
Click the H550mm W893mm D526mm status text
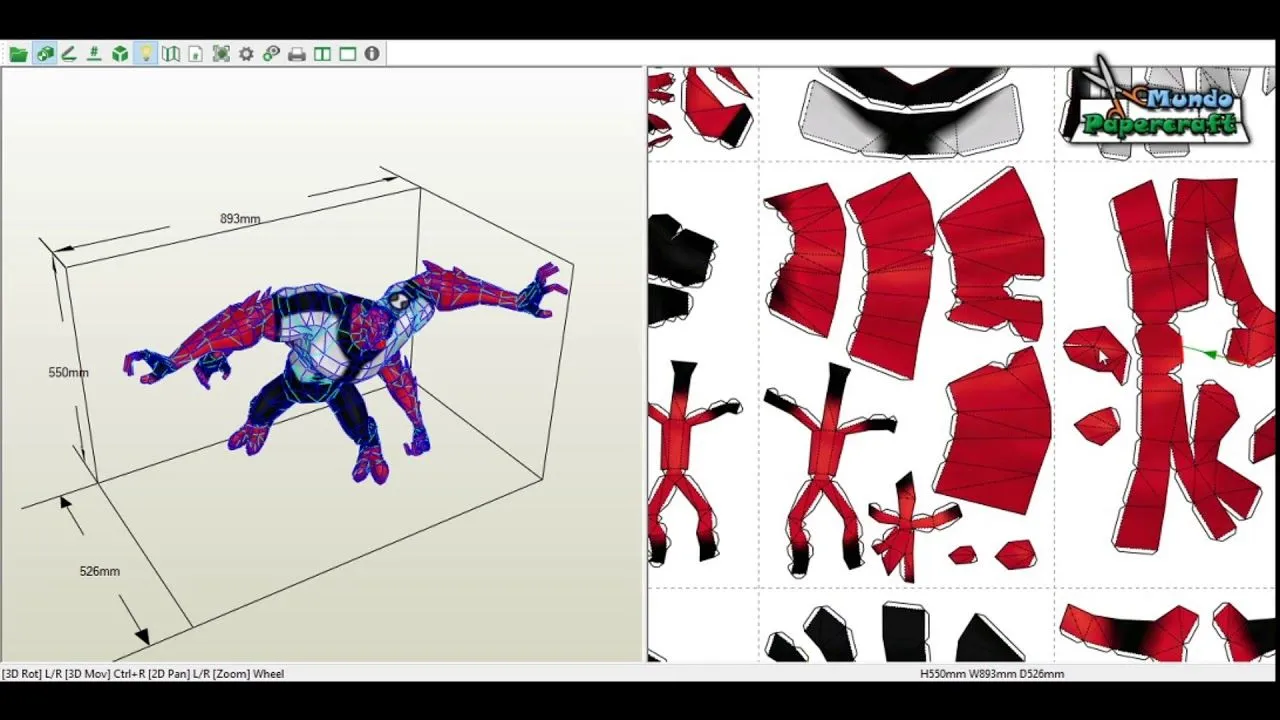(992, 674)
